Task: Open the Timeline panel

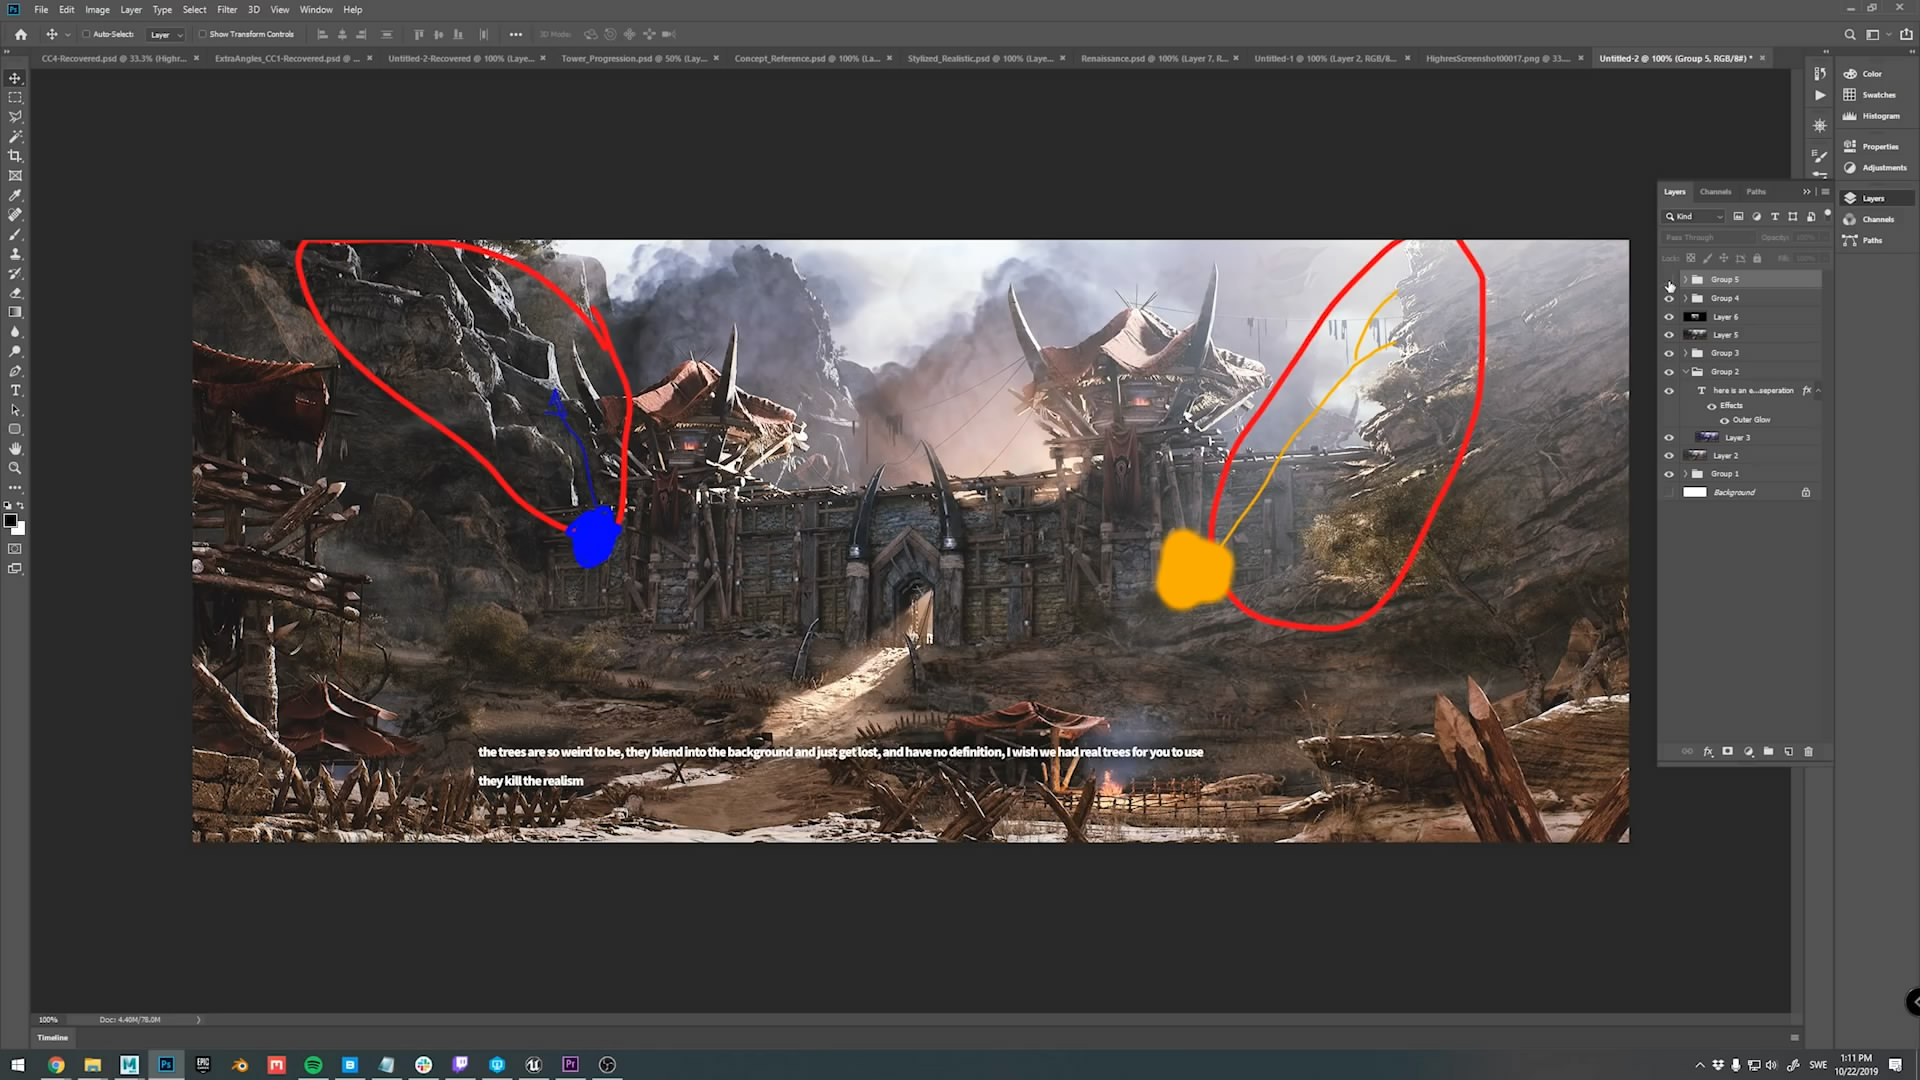Action: pyautogui.click(x=53, y=1038)
